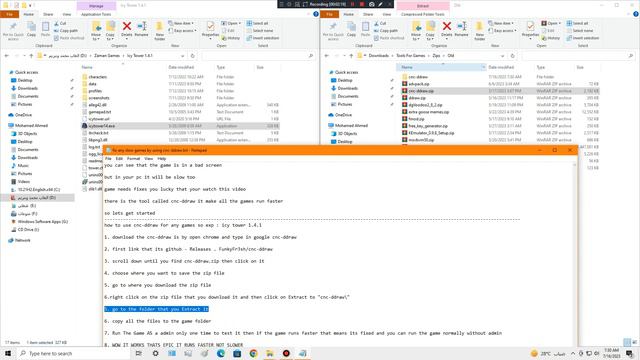Open the Windows Start menu

point(8,353)
